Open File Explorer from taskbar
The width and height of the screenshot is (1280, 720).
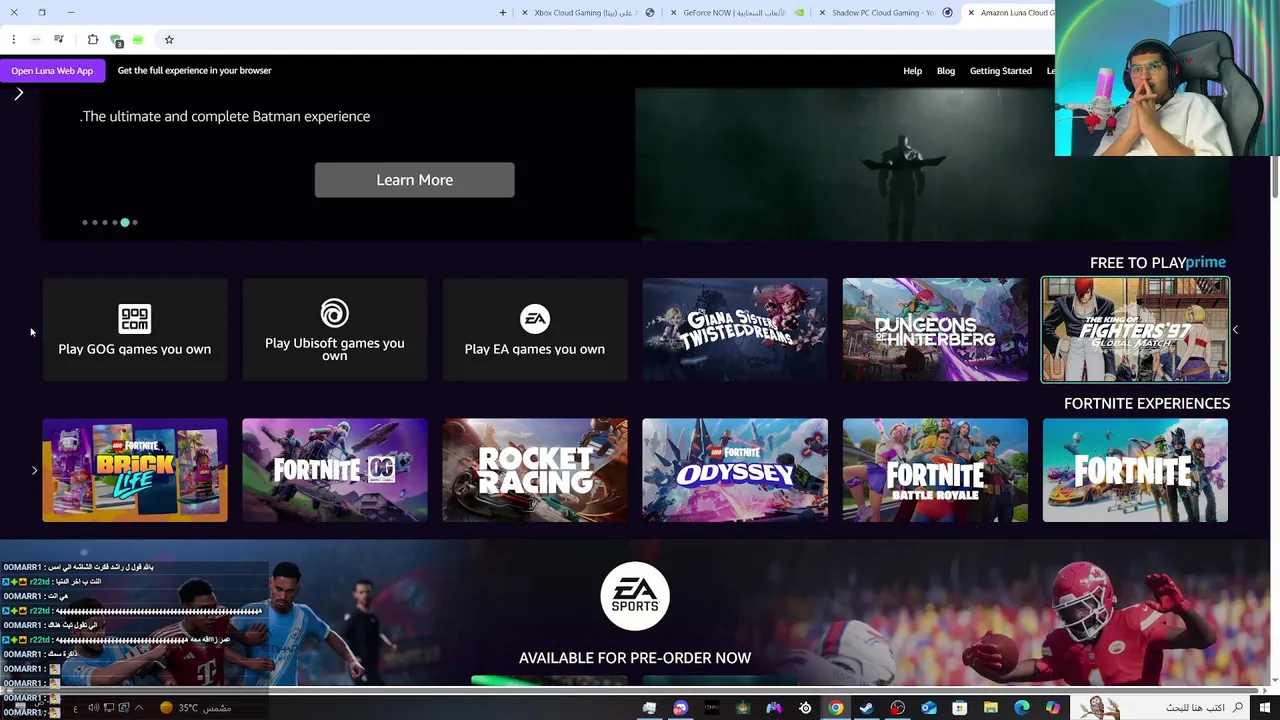[990, 708]
